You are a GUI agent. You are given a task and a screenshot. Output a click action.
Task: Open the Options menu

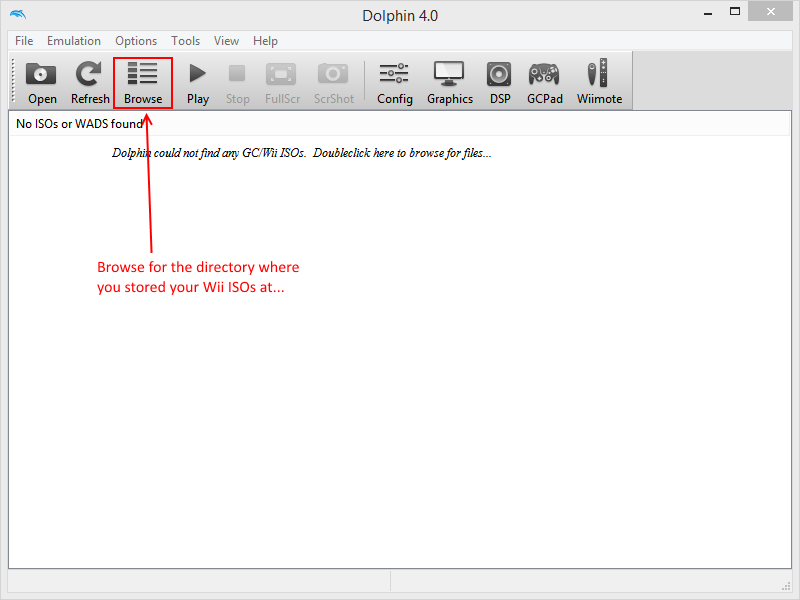(136, 41)
